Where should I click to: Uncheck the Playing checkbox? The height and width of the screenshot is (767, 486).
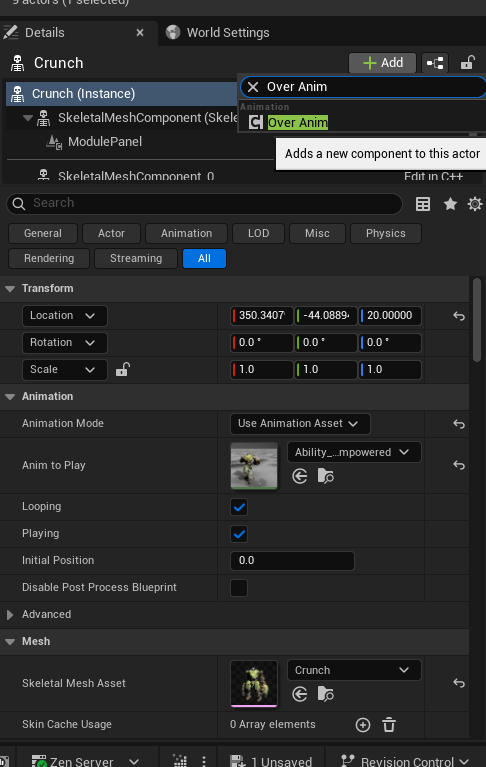point(239,534)
